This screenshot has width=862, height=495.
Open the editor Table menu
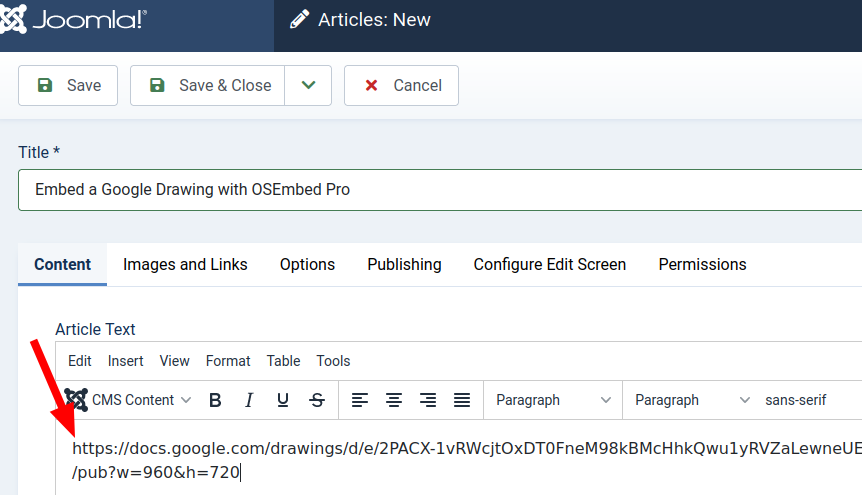pos(284,361)
